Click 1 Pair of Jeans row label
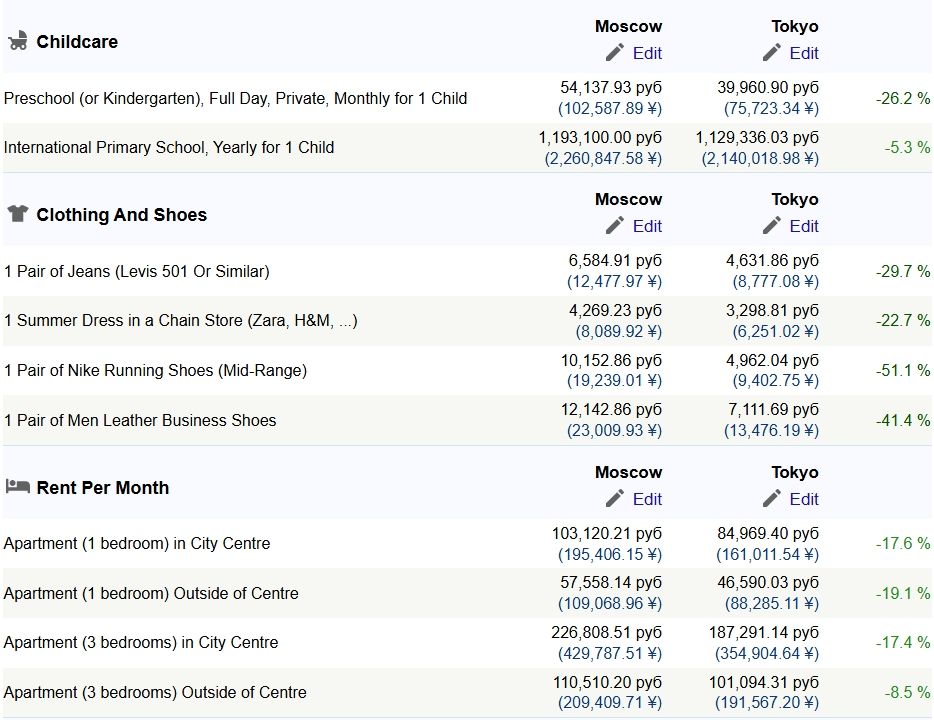 [136, 272]
